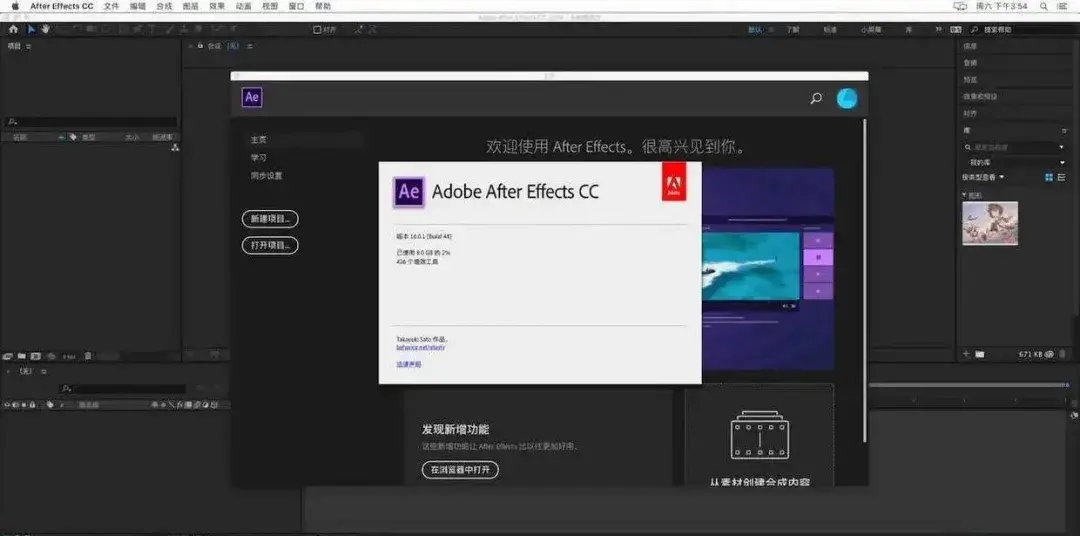Click the red Adobe logo in the About dialog
The width and height of the screenshot is (1080, 536).
[x=674, y=182]
